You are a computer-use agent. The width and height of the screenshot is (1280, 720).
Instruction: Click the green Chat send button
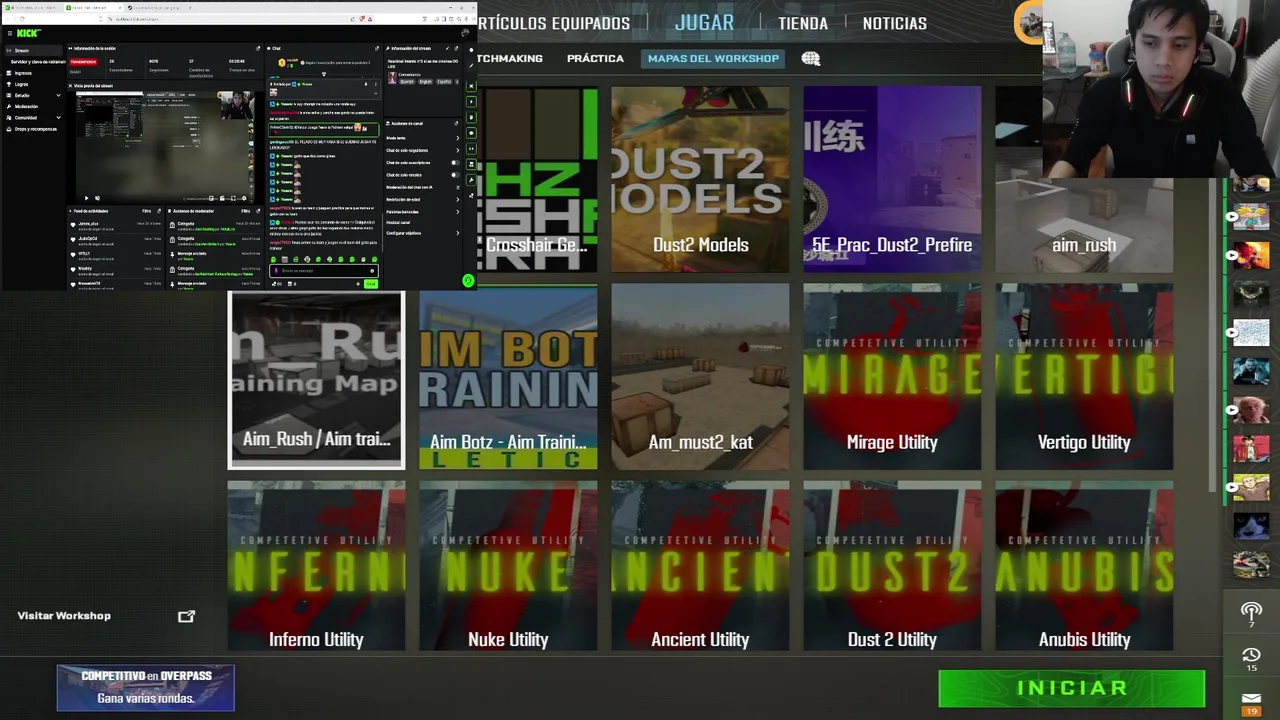click(x=371, y=284)
